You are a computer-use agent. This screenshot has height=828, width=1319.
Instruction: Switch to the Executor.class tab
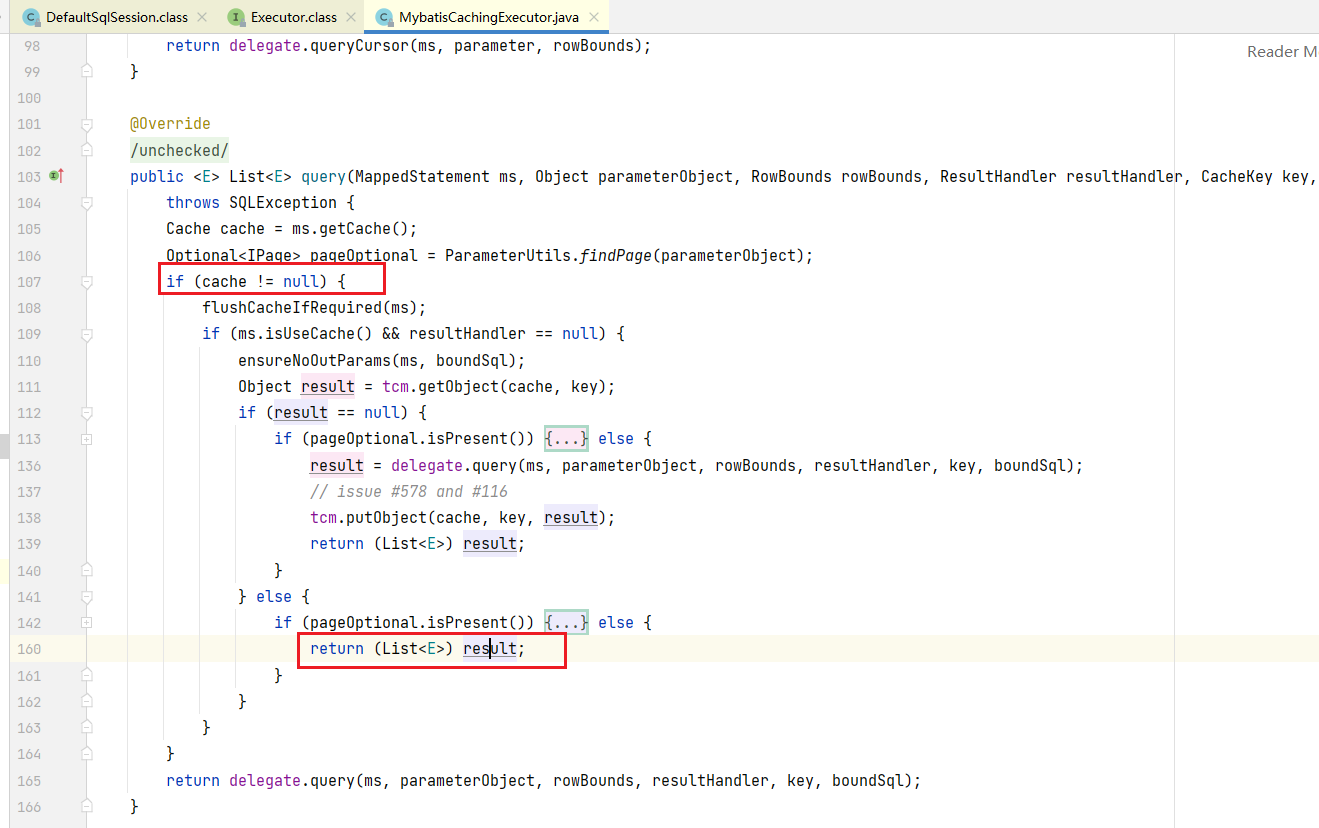click(x=293, y=17)
